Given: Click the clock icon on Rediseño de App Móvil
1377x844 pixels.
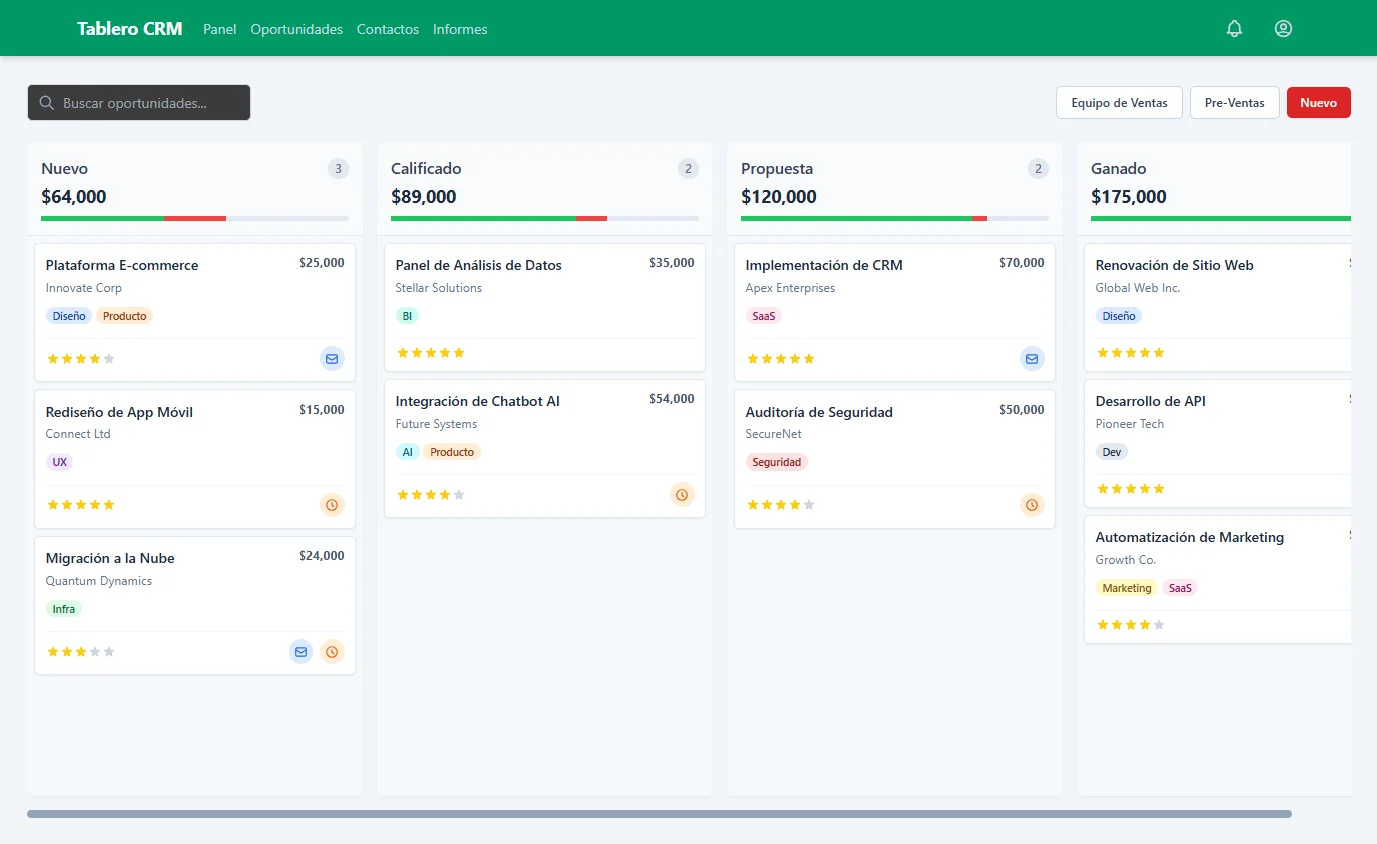Looking at the screenshot, I should click(x=331, y=505).
